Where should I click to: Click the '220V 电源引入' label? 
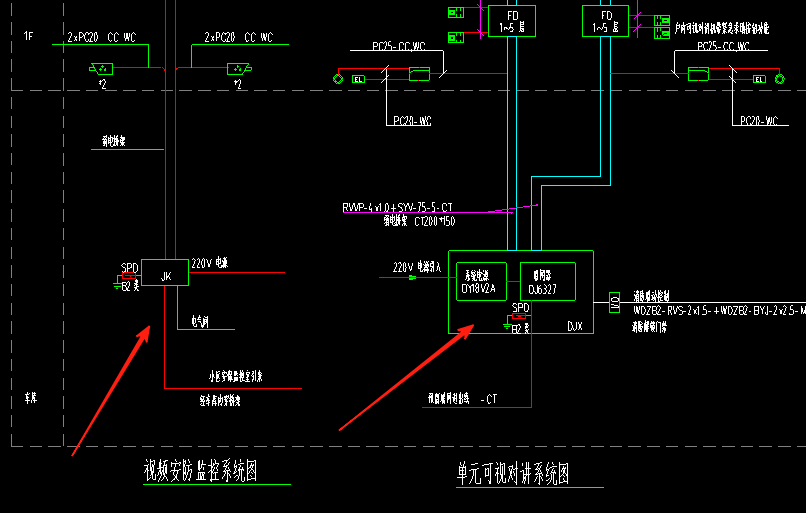pos(417,267)
